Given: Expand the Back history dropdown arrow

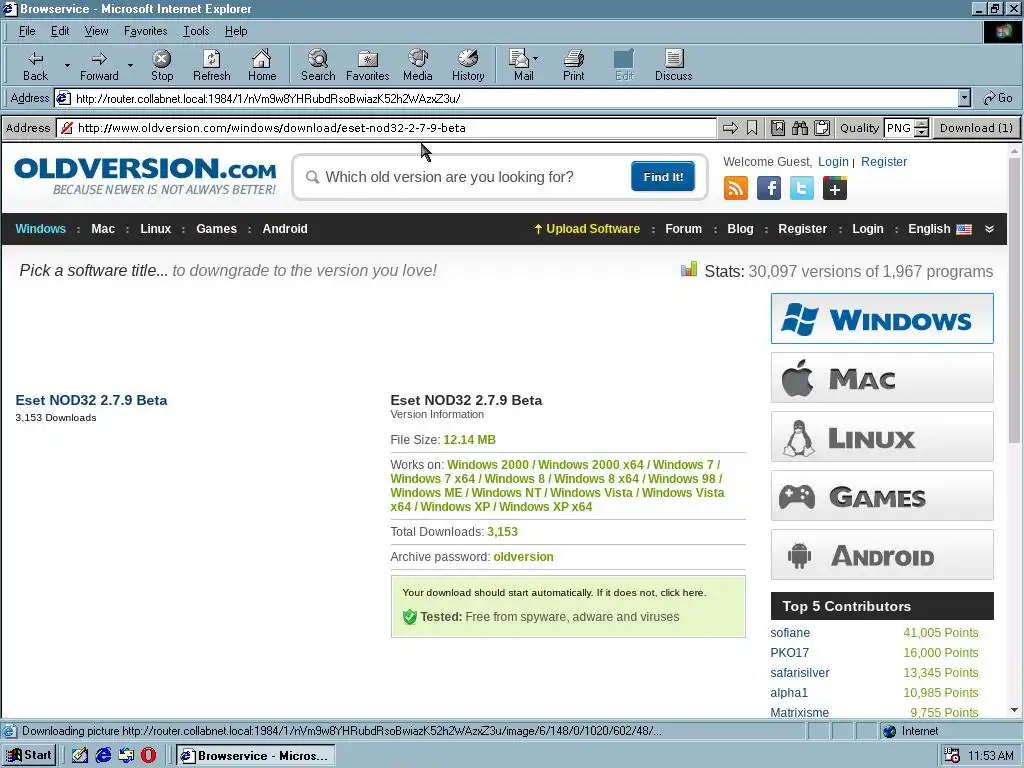Looking at the screenshot, I should (x=67, y=65).
